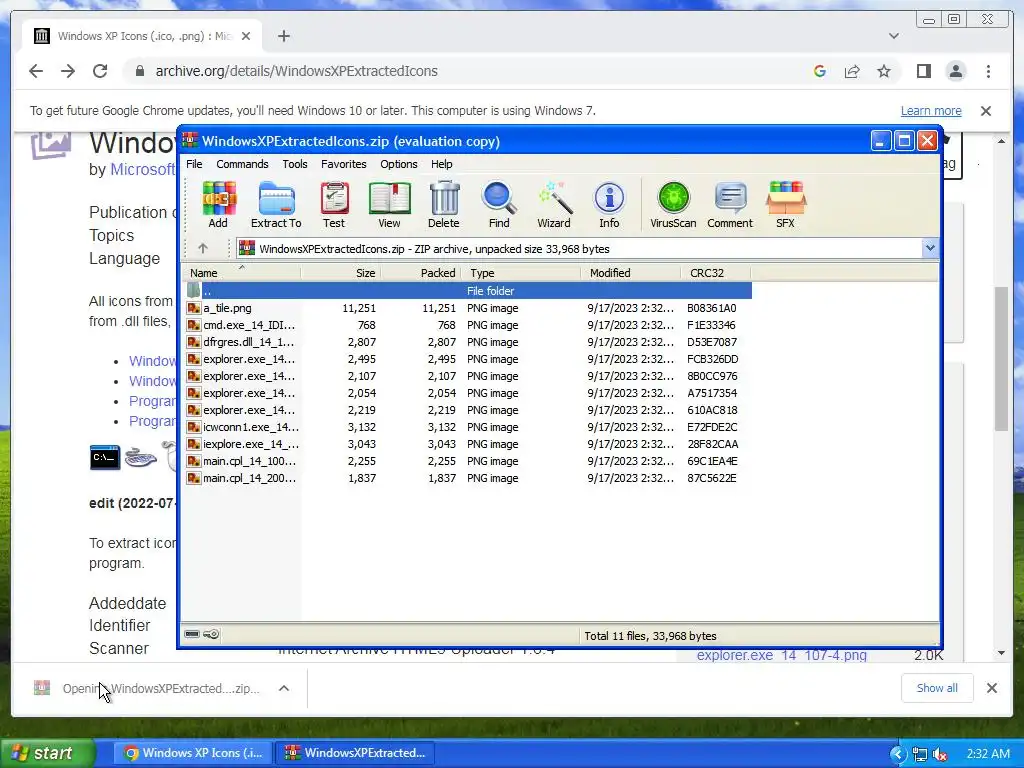1024x768 pixels.
Task: Switch to WinRAR taskbar button
Action: point(355,753)
